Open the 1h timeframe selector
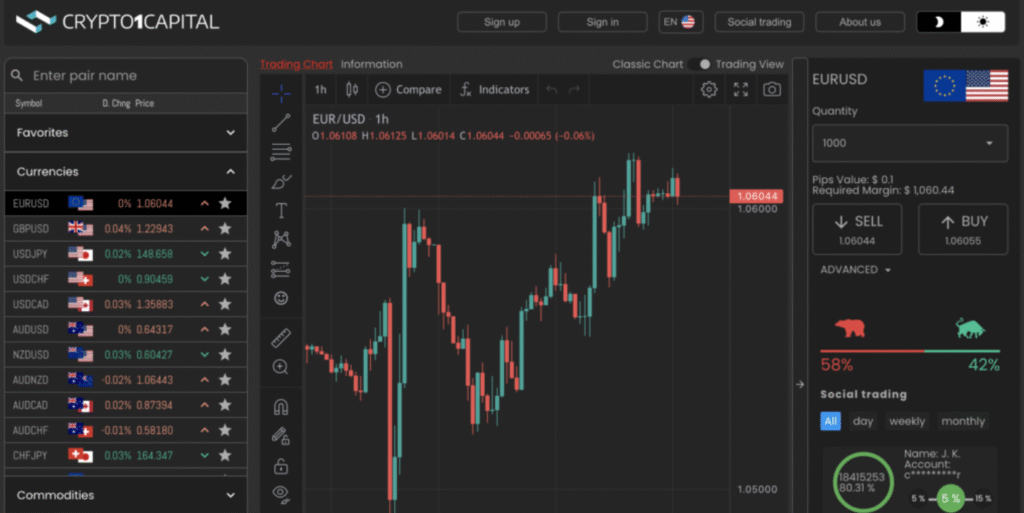Image resolution: width=1024 pixels, height=513 pixels. pyautogui.click(x=321, y=89)
